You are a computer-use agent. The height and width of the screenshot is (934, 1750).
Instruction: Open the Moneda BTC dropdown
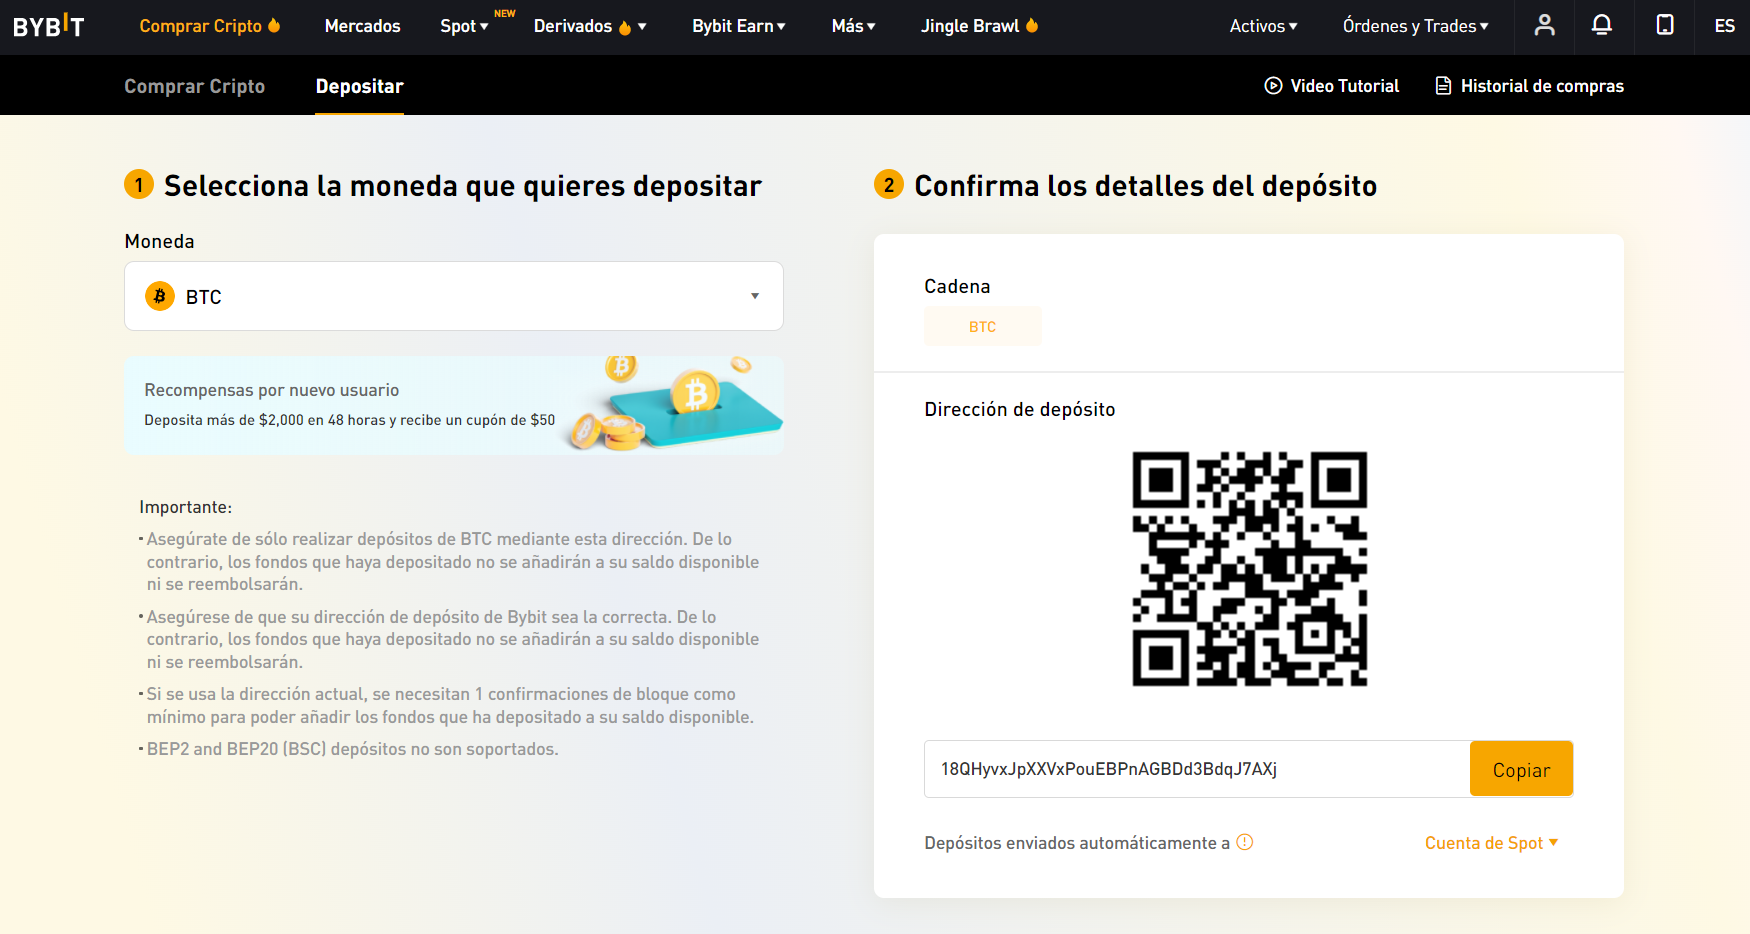tap(454, 296)
